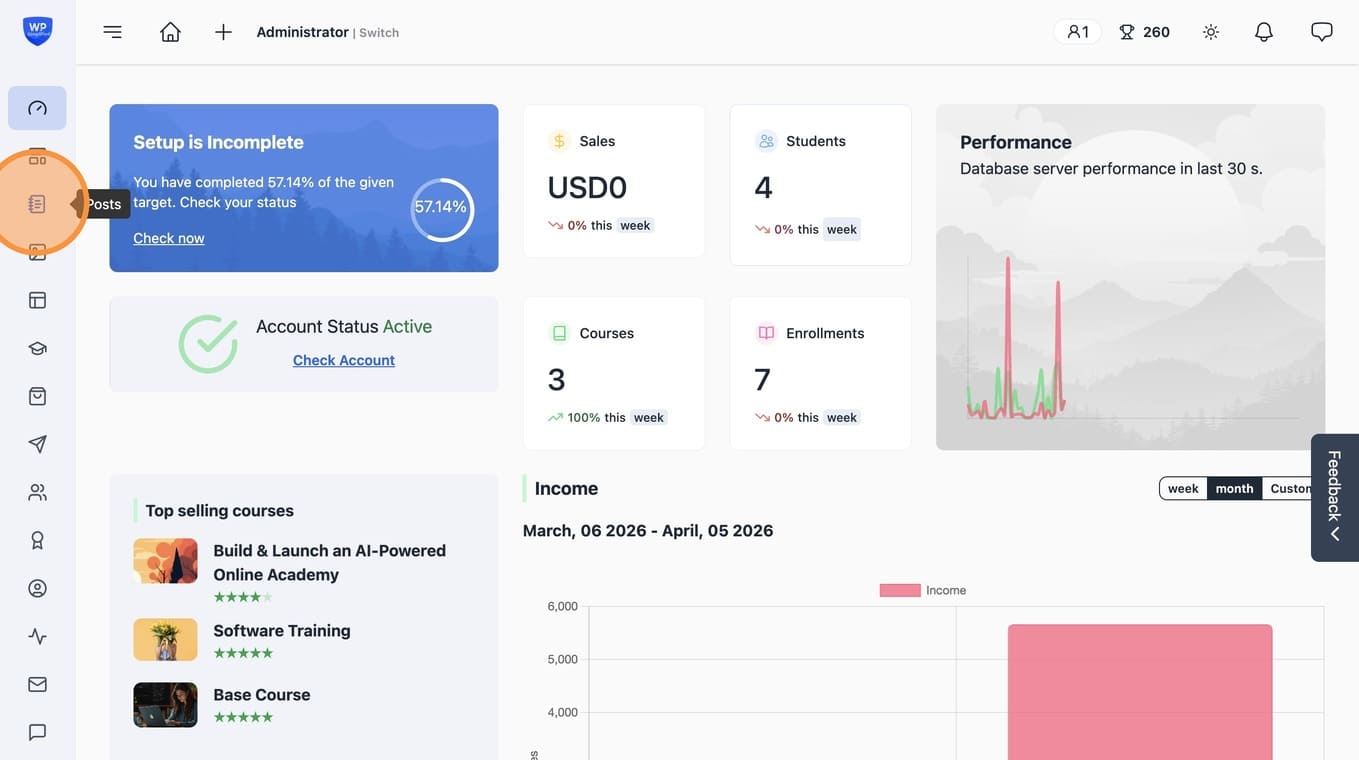Screen dimensions: 1359x760
Task: Click the Switch role link
Action: (379, 33)
